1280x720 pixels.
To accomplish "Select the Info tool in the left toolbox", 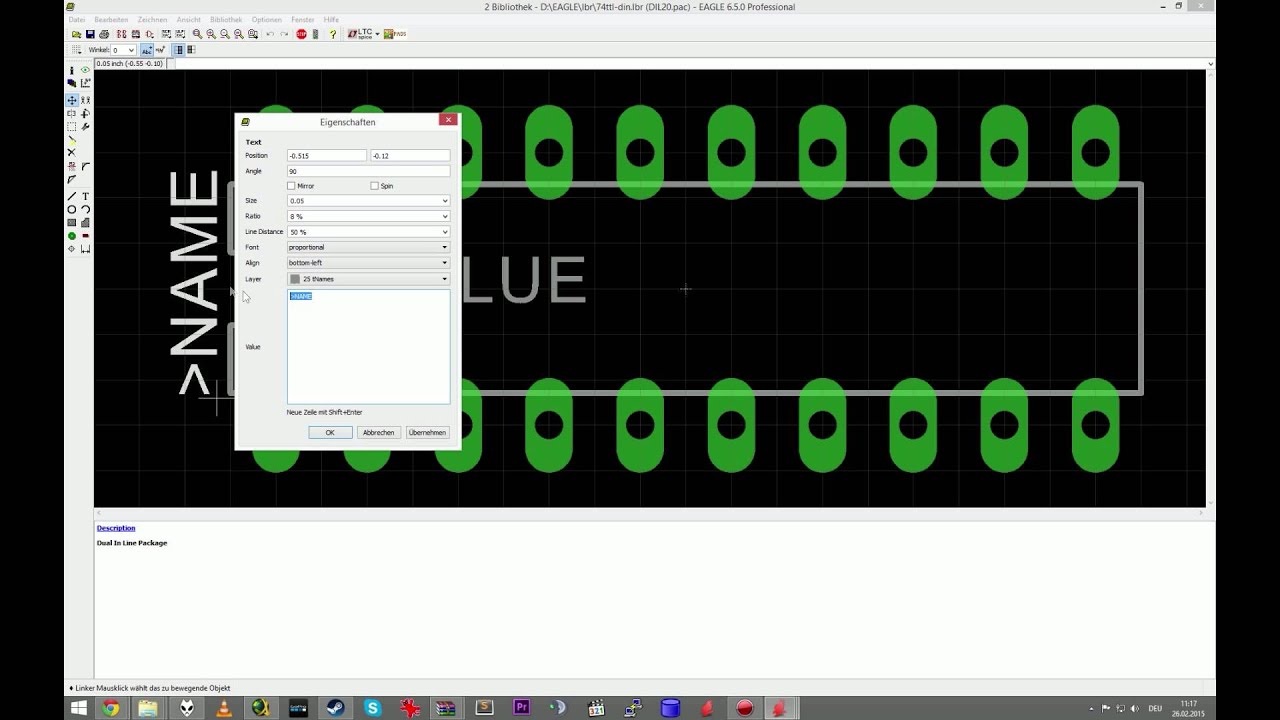I will pyautogui.click(x=72, y=70).
